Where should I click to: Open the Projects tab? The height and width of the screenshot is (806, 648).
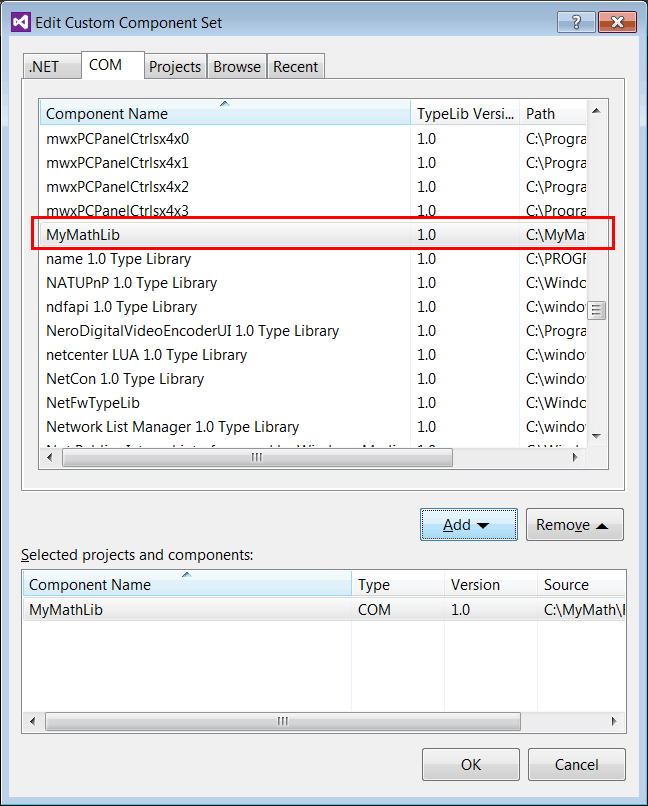(x=175, y=66)
